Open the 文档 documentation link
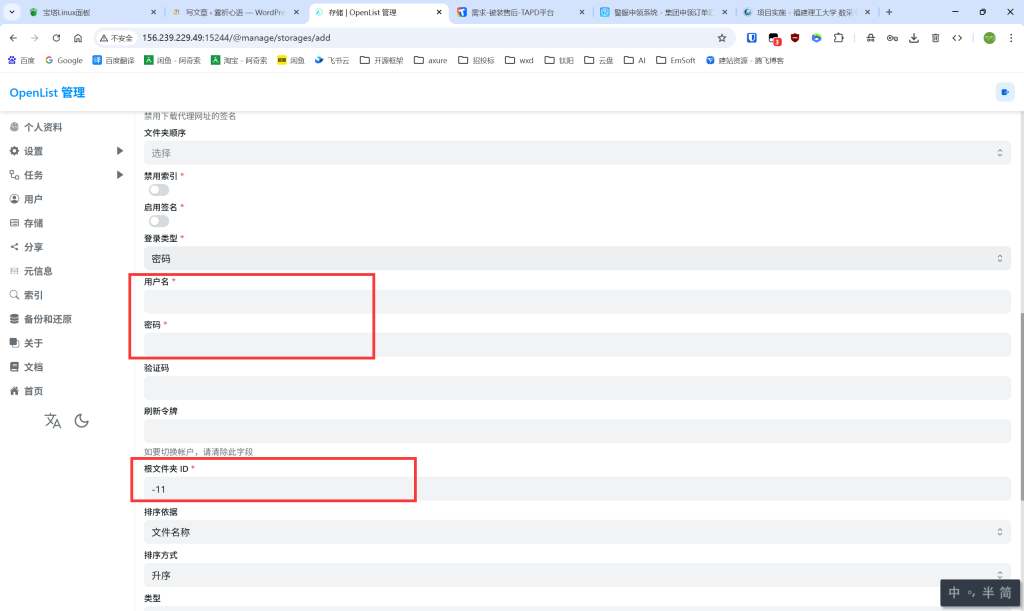1024x611 pixels. click(x=37, y=367)
